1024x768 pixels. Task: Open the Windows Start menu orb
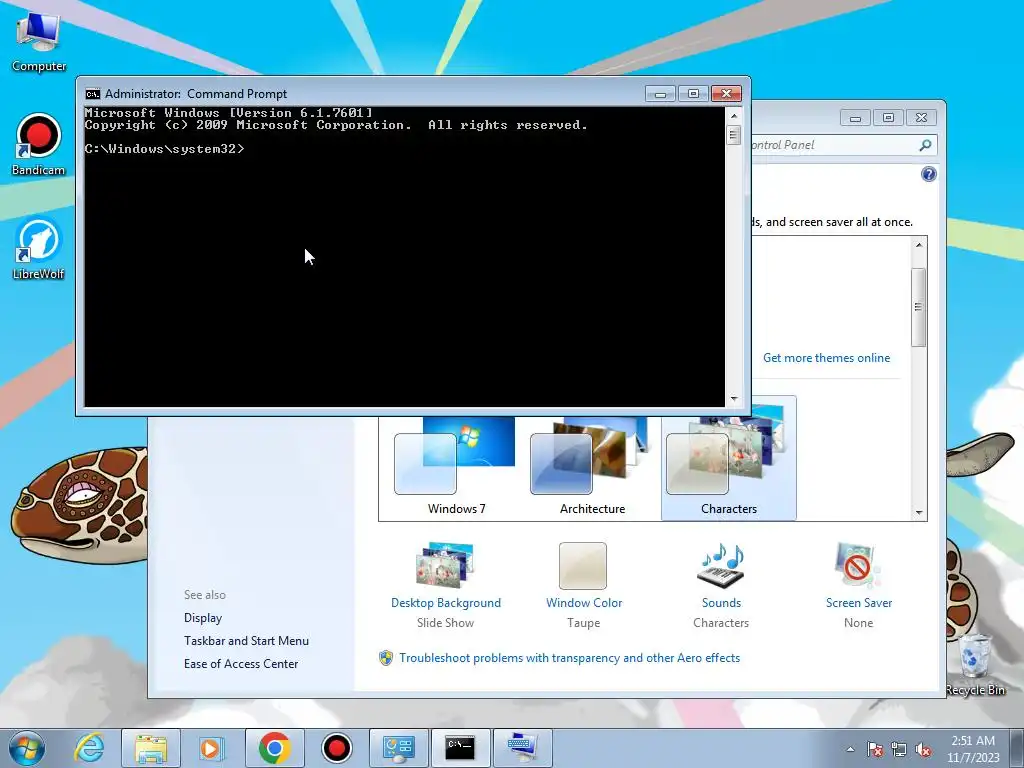[26, 748]
